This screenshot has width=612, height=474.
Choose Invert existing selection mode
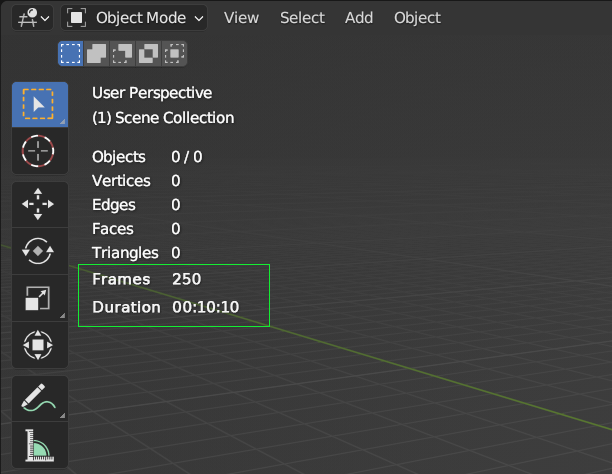pyautogui.click(x=148, y=53)
